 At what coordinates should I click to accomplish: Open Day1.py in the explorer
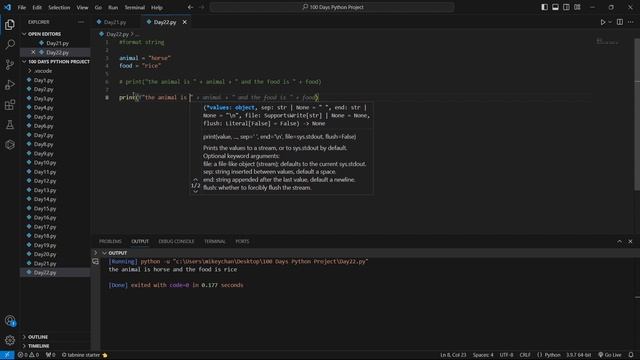[44, 80]
